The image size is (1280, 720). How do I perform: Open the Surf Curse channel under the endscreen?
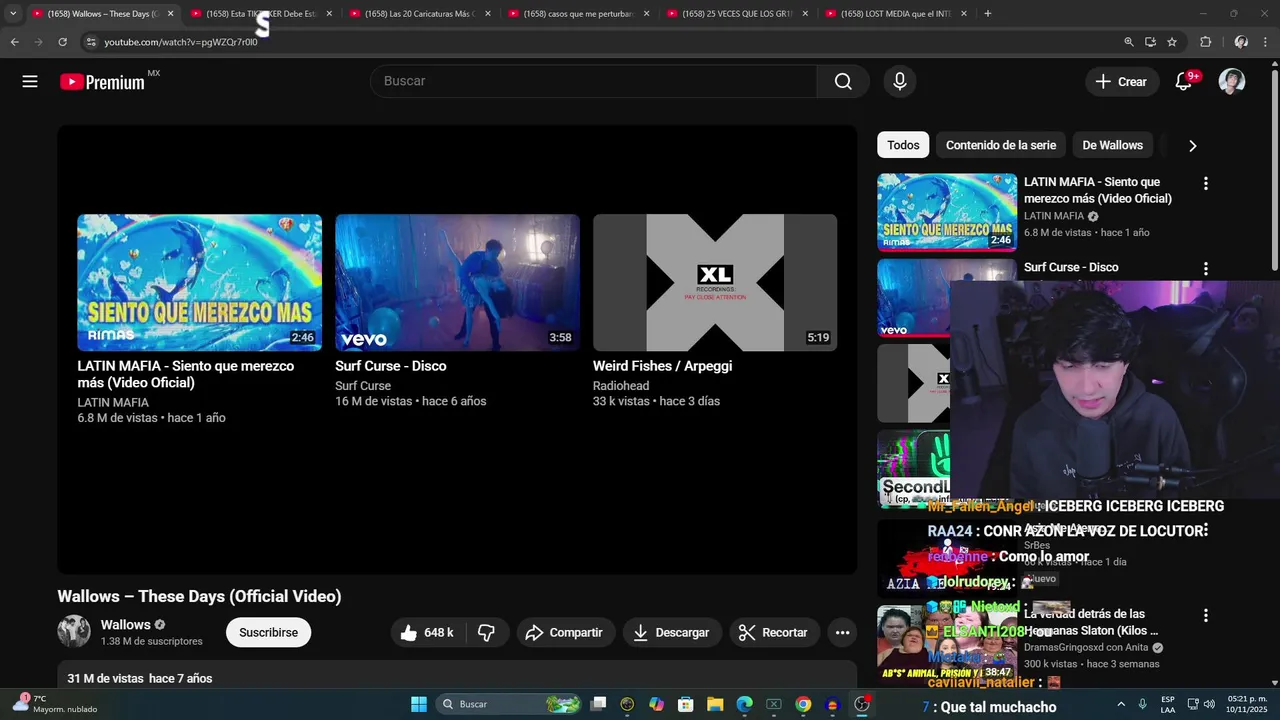[x=363, y=386]
